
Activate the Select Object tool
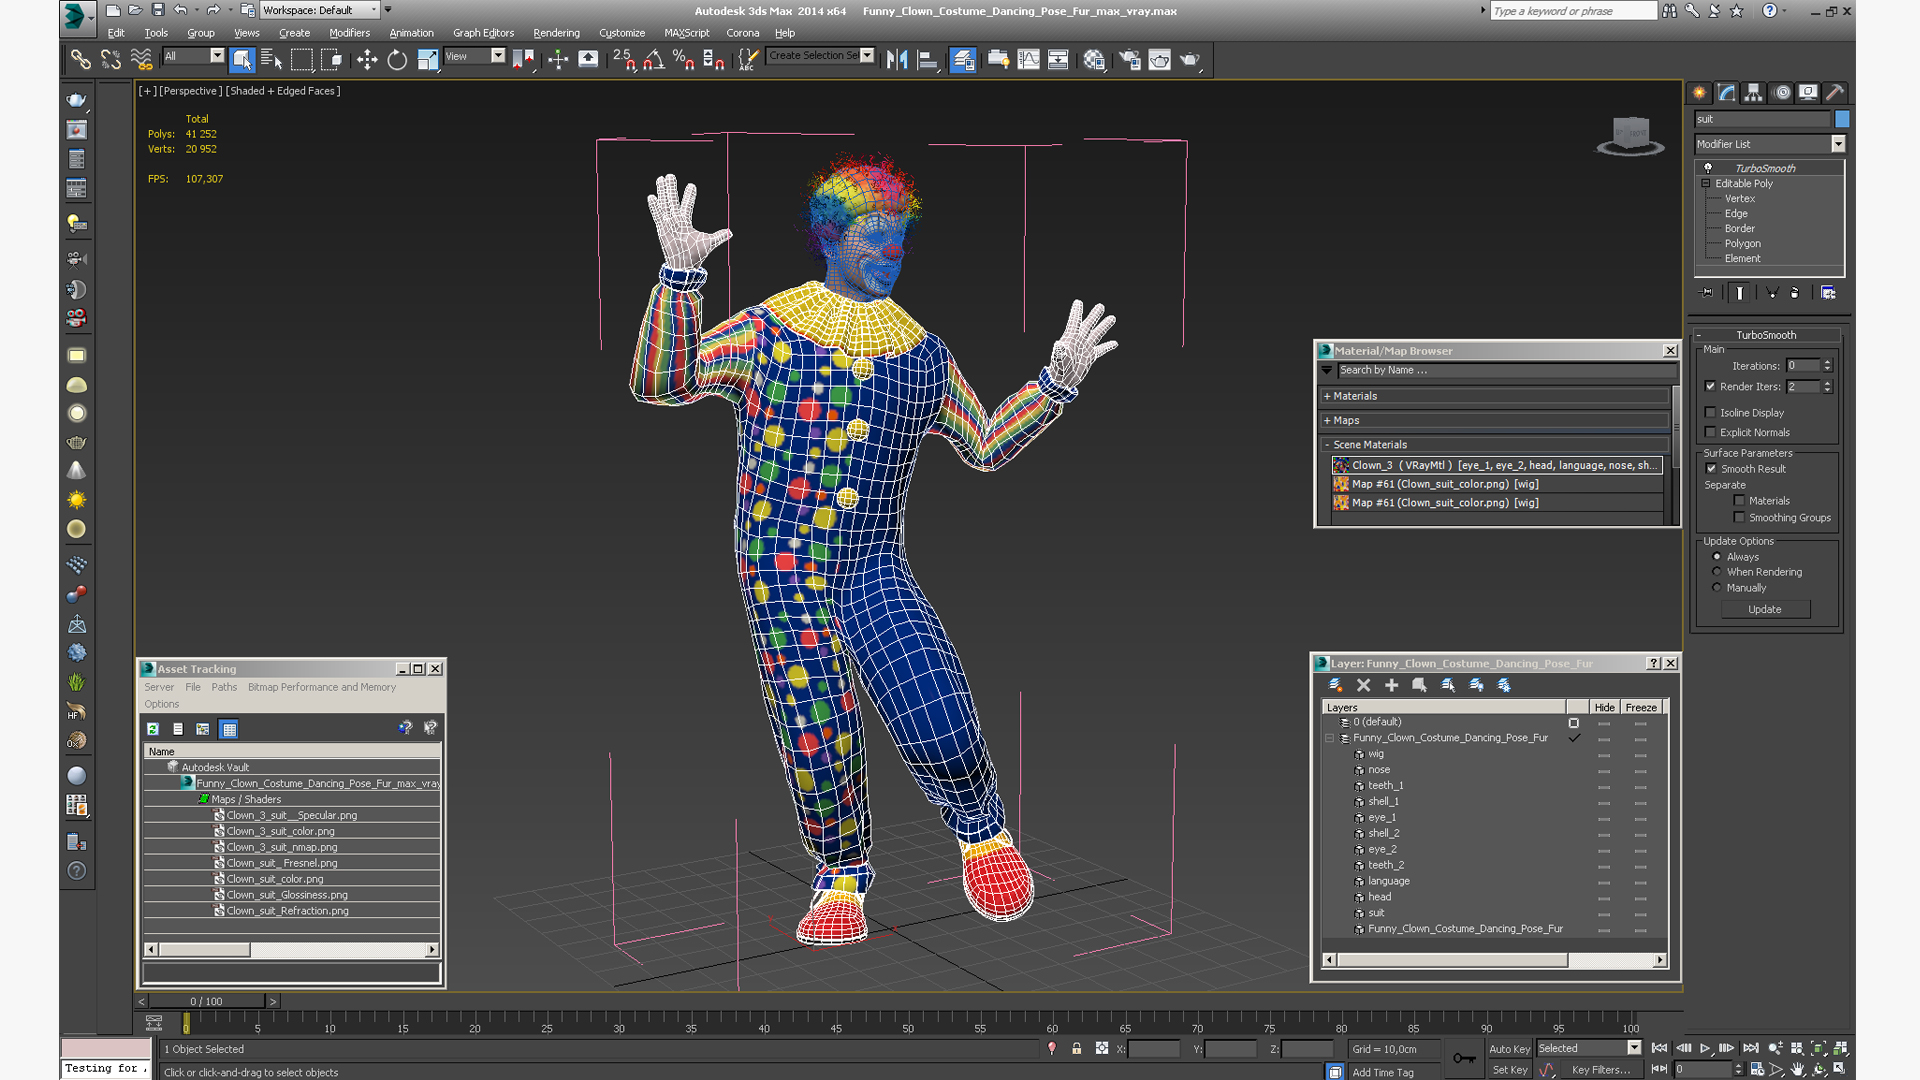click(x=242, y=60)
